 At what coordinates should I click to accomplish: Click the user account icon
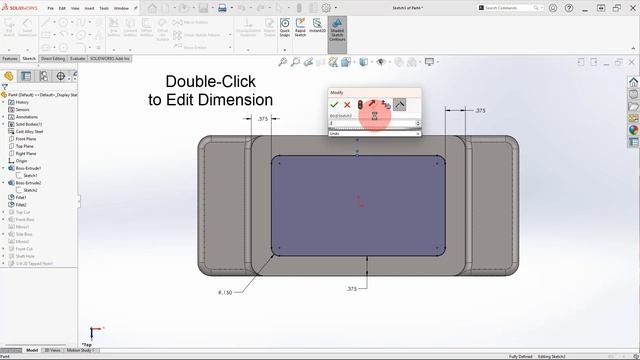[x=553, y=8]
